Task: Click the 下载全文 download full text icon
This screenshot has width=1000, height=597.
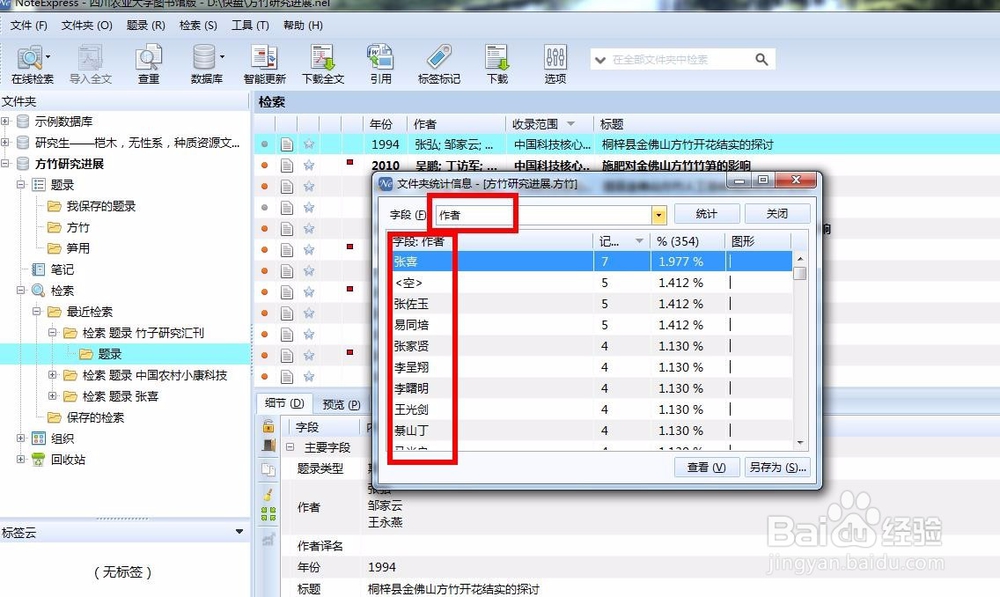Action: coord(323,64)
